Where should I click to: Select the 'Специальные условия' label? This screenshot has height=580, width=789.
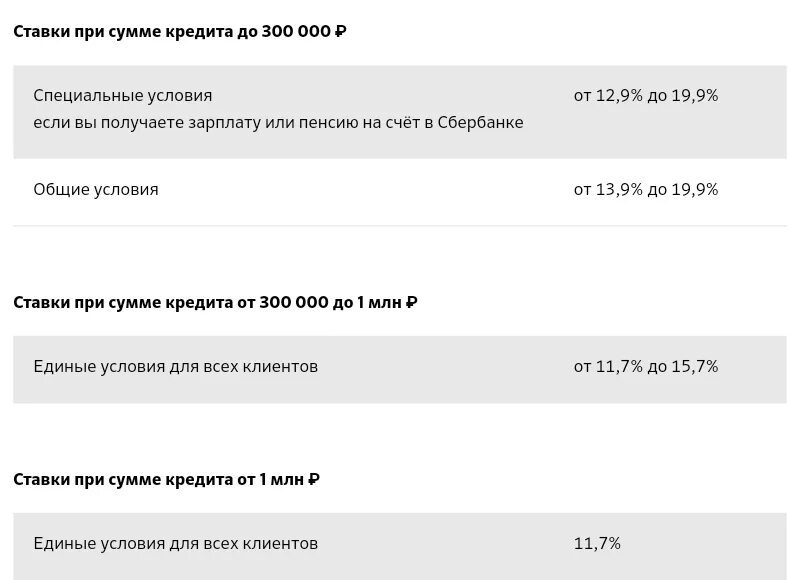[x=123, y=96]
